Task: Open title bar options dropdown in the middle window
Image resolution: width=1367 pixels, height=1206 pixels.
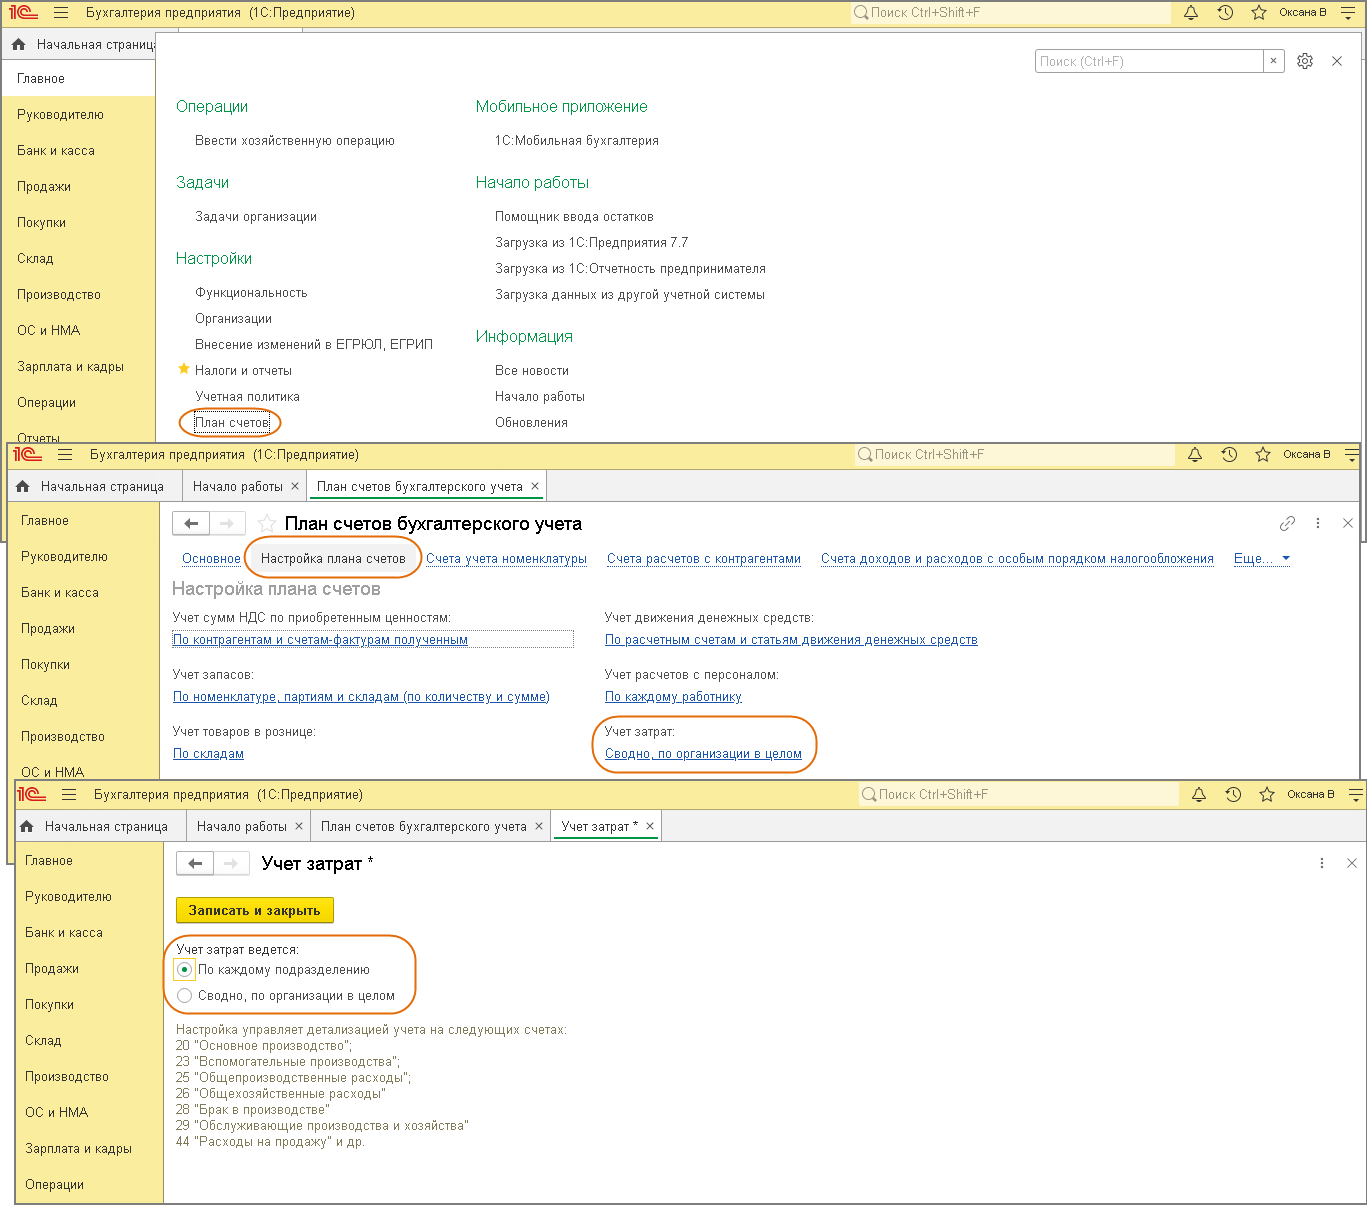Action: (1351, 455)
